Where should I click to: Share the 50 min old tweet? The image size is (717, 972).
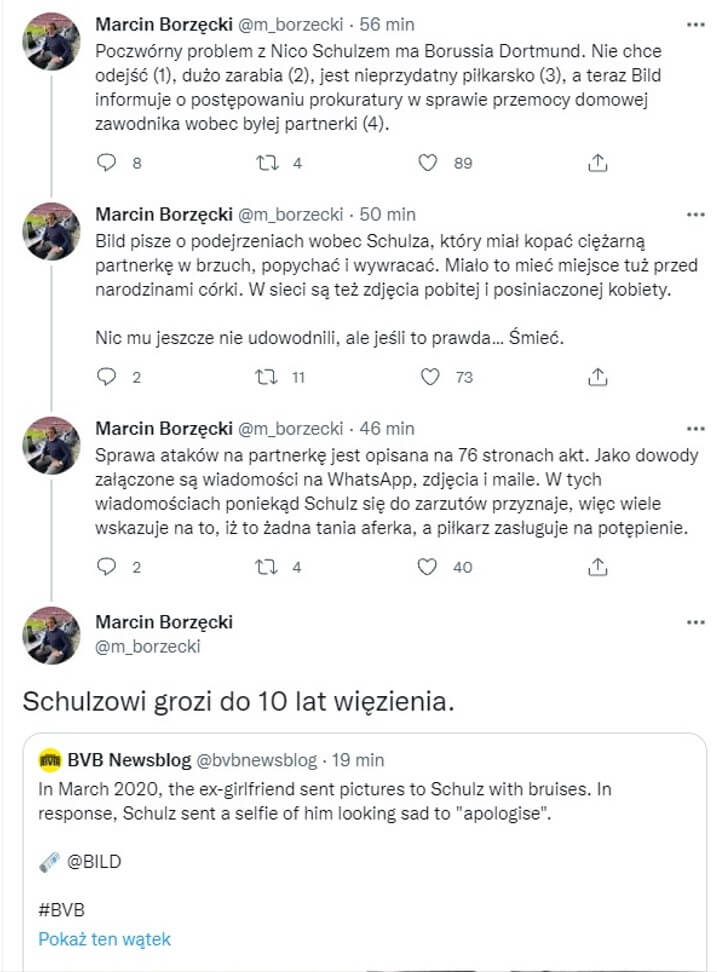[597, 376]
